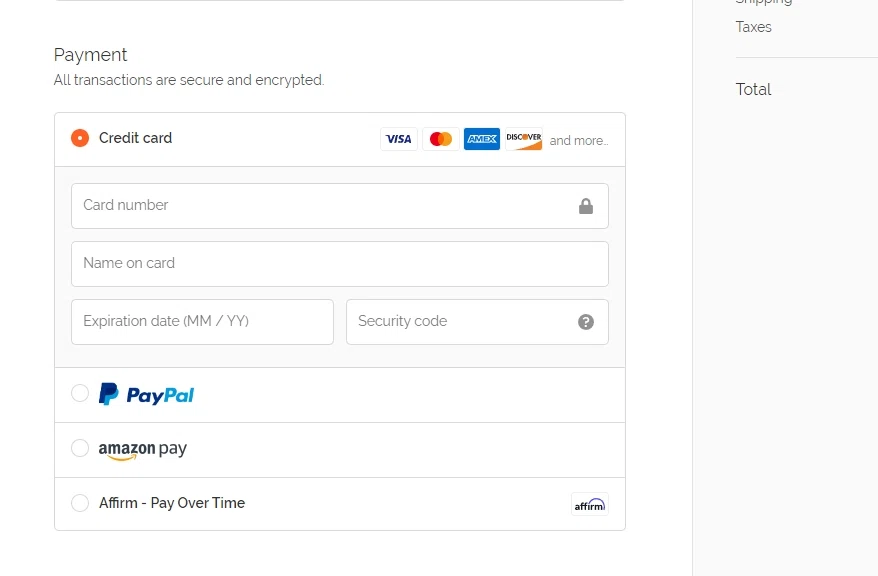Click the Affirm logo badge
Screen dimensions: 878x576
coord(589,504)
